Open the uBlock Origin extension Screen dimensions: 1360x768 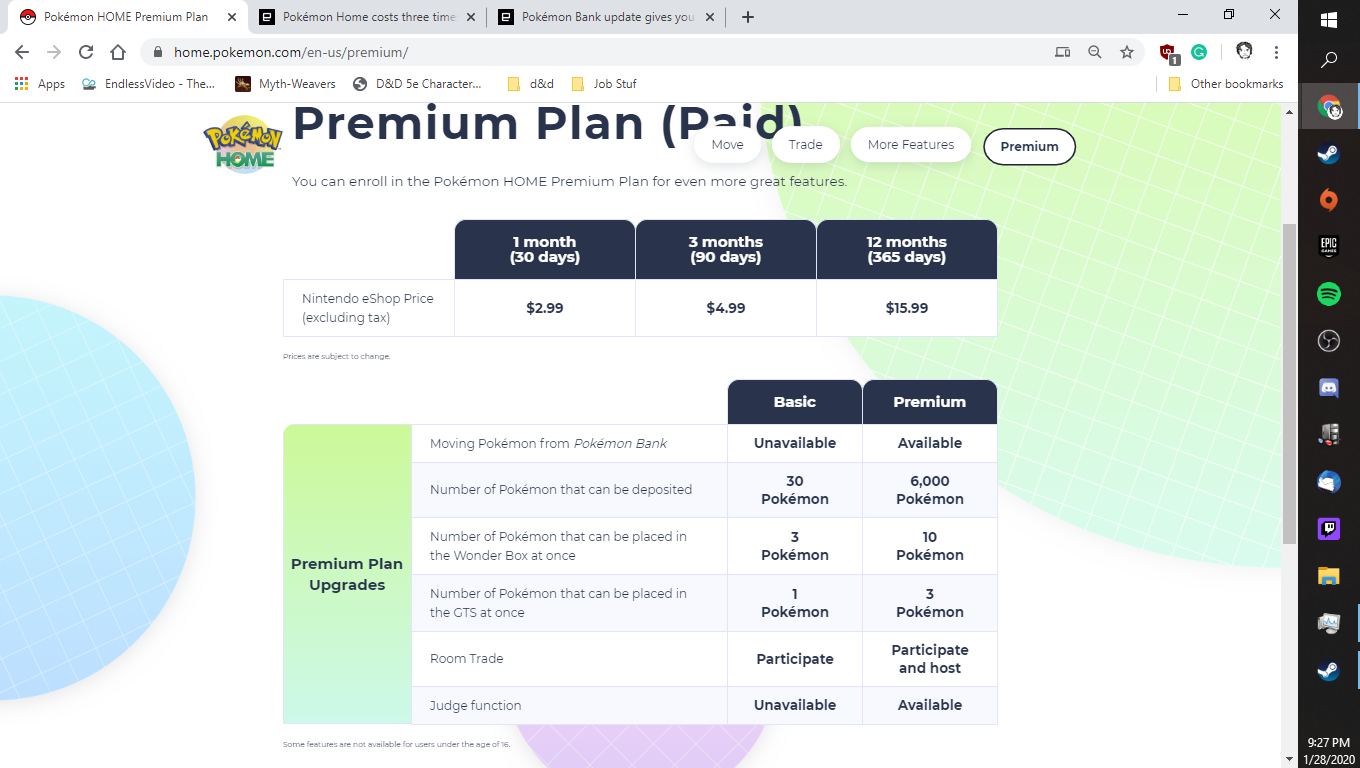(1168, 51)
